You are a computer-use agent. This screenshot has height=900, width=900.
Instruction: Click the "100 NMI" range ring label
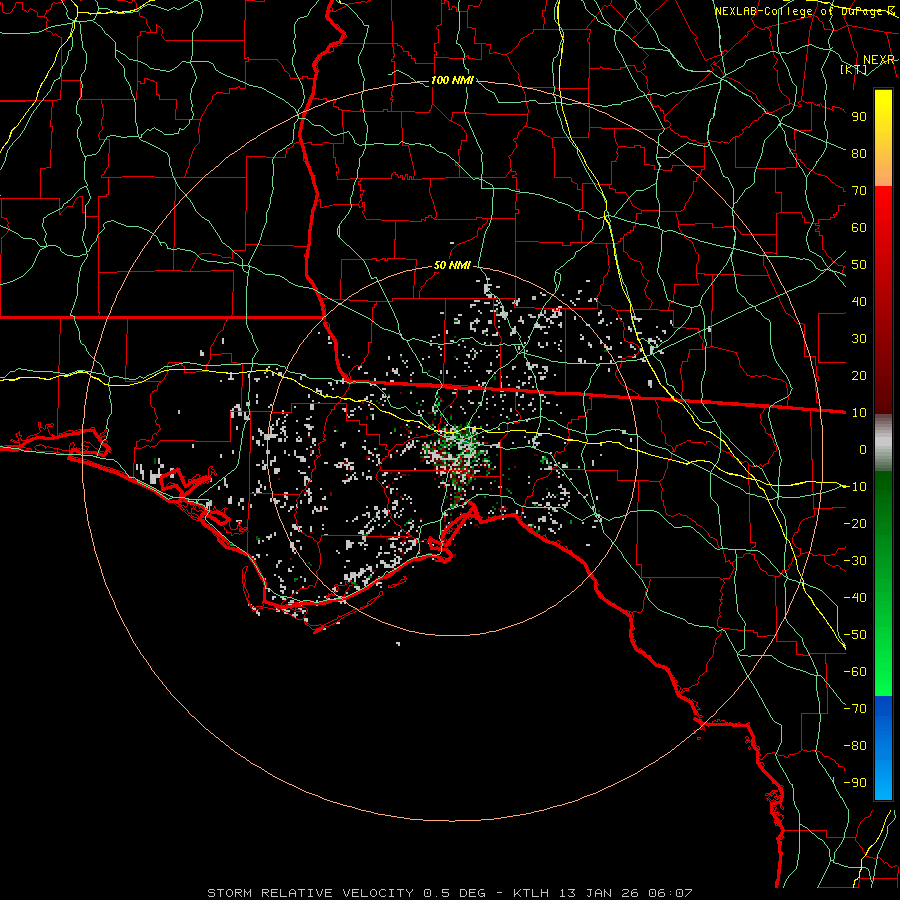(x=452, y=80)
